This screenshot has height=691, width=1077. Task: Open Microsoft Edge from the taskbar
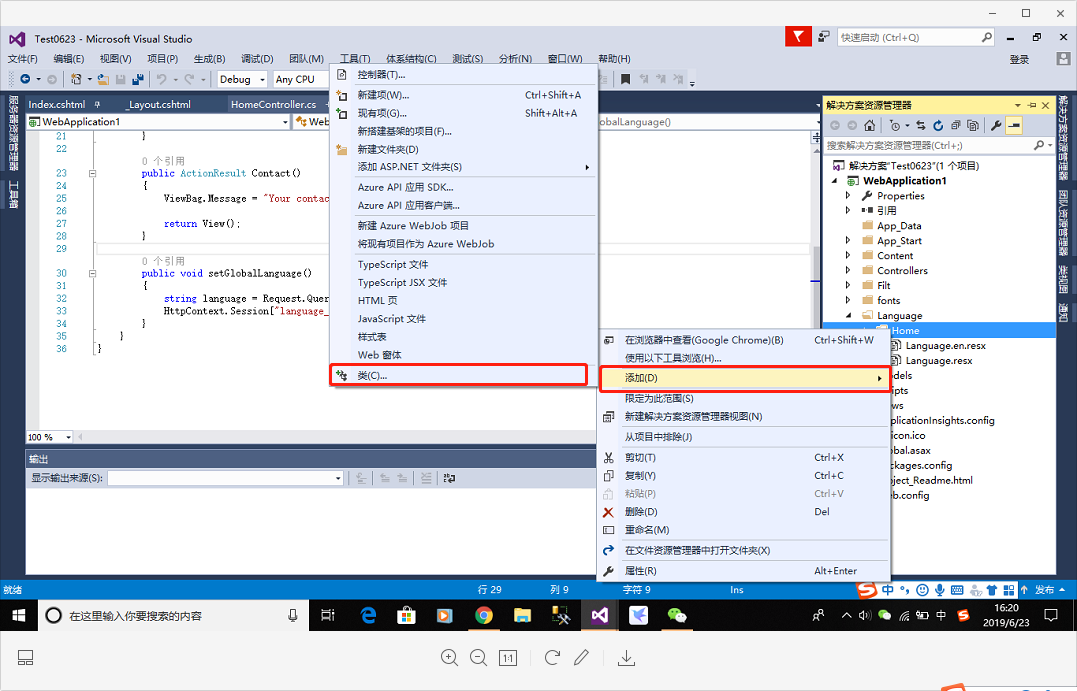pyautogui.click(x=369, y=615)
